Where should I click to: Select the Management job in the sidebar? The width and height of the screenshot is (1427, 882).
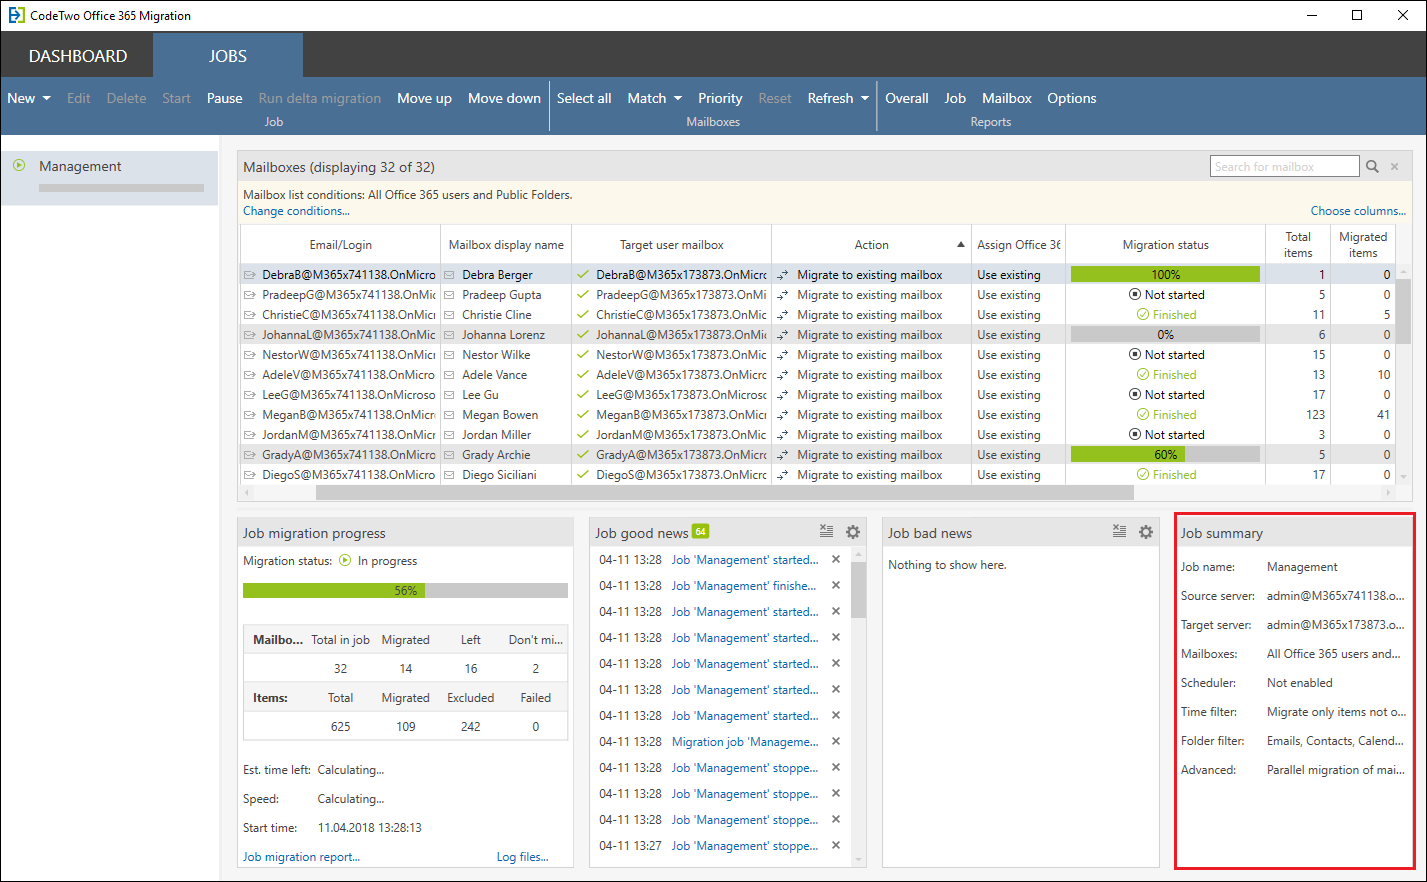coord(110,177)
